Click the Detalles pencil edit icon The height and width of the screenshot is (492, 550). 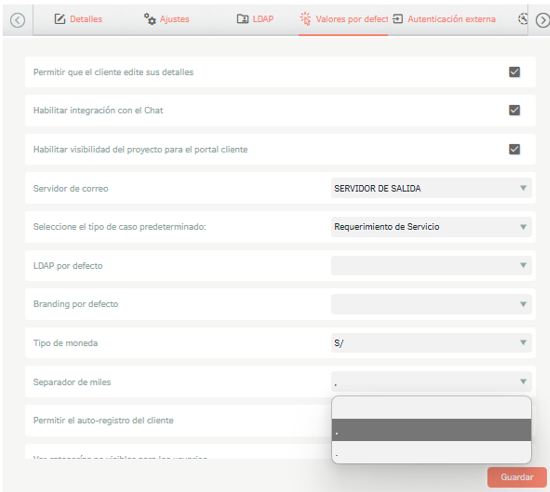pos(60,19)
